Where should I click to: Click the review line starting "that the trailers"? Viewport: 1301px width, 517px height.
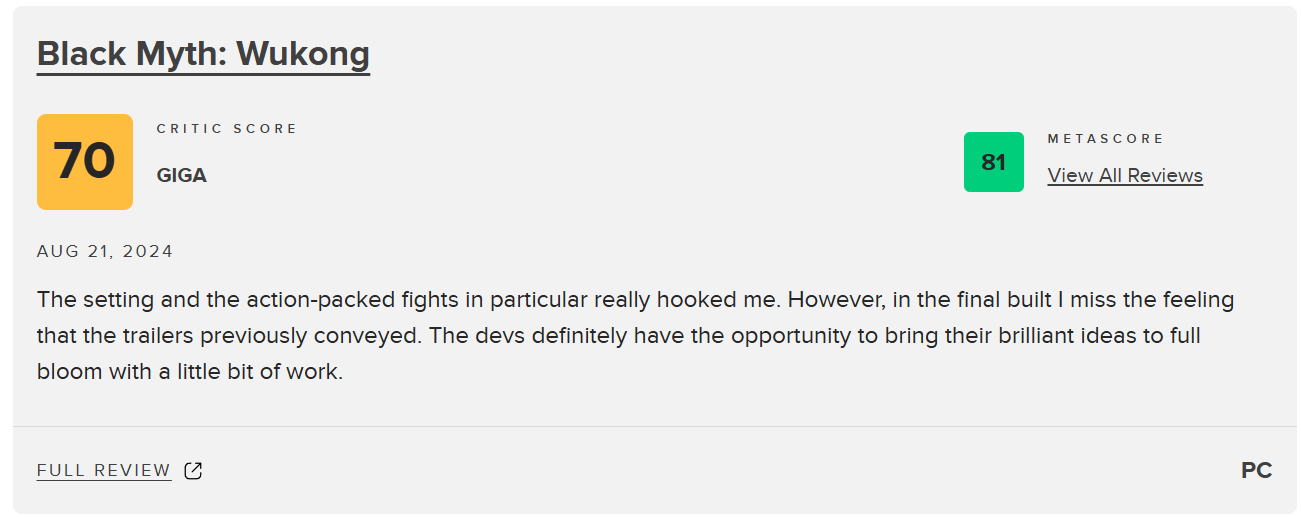coord(619,336)
